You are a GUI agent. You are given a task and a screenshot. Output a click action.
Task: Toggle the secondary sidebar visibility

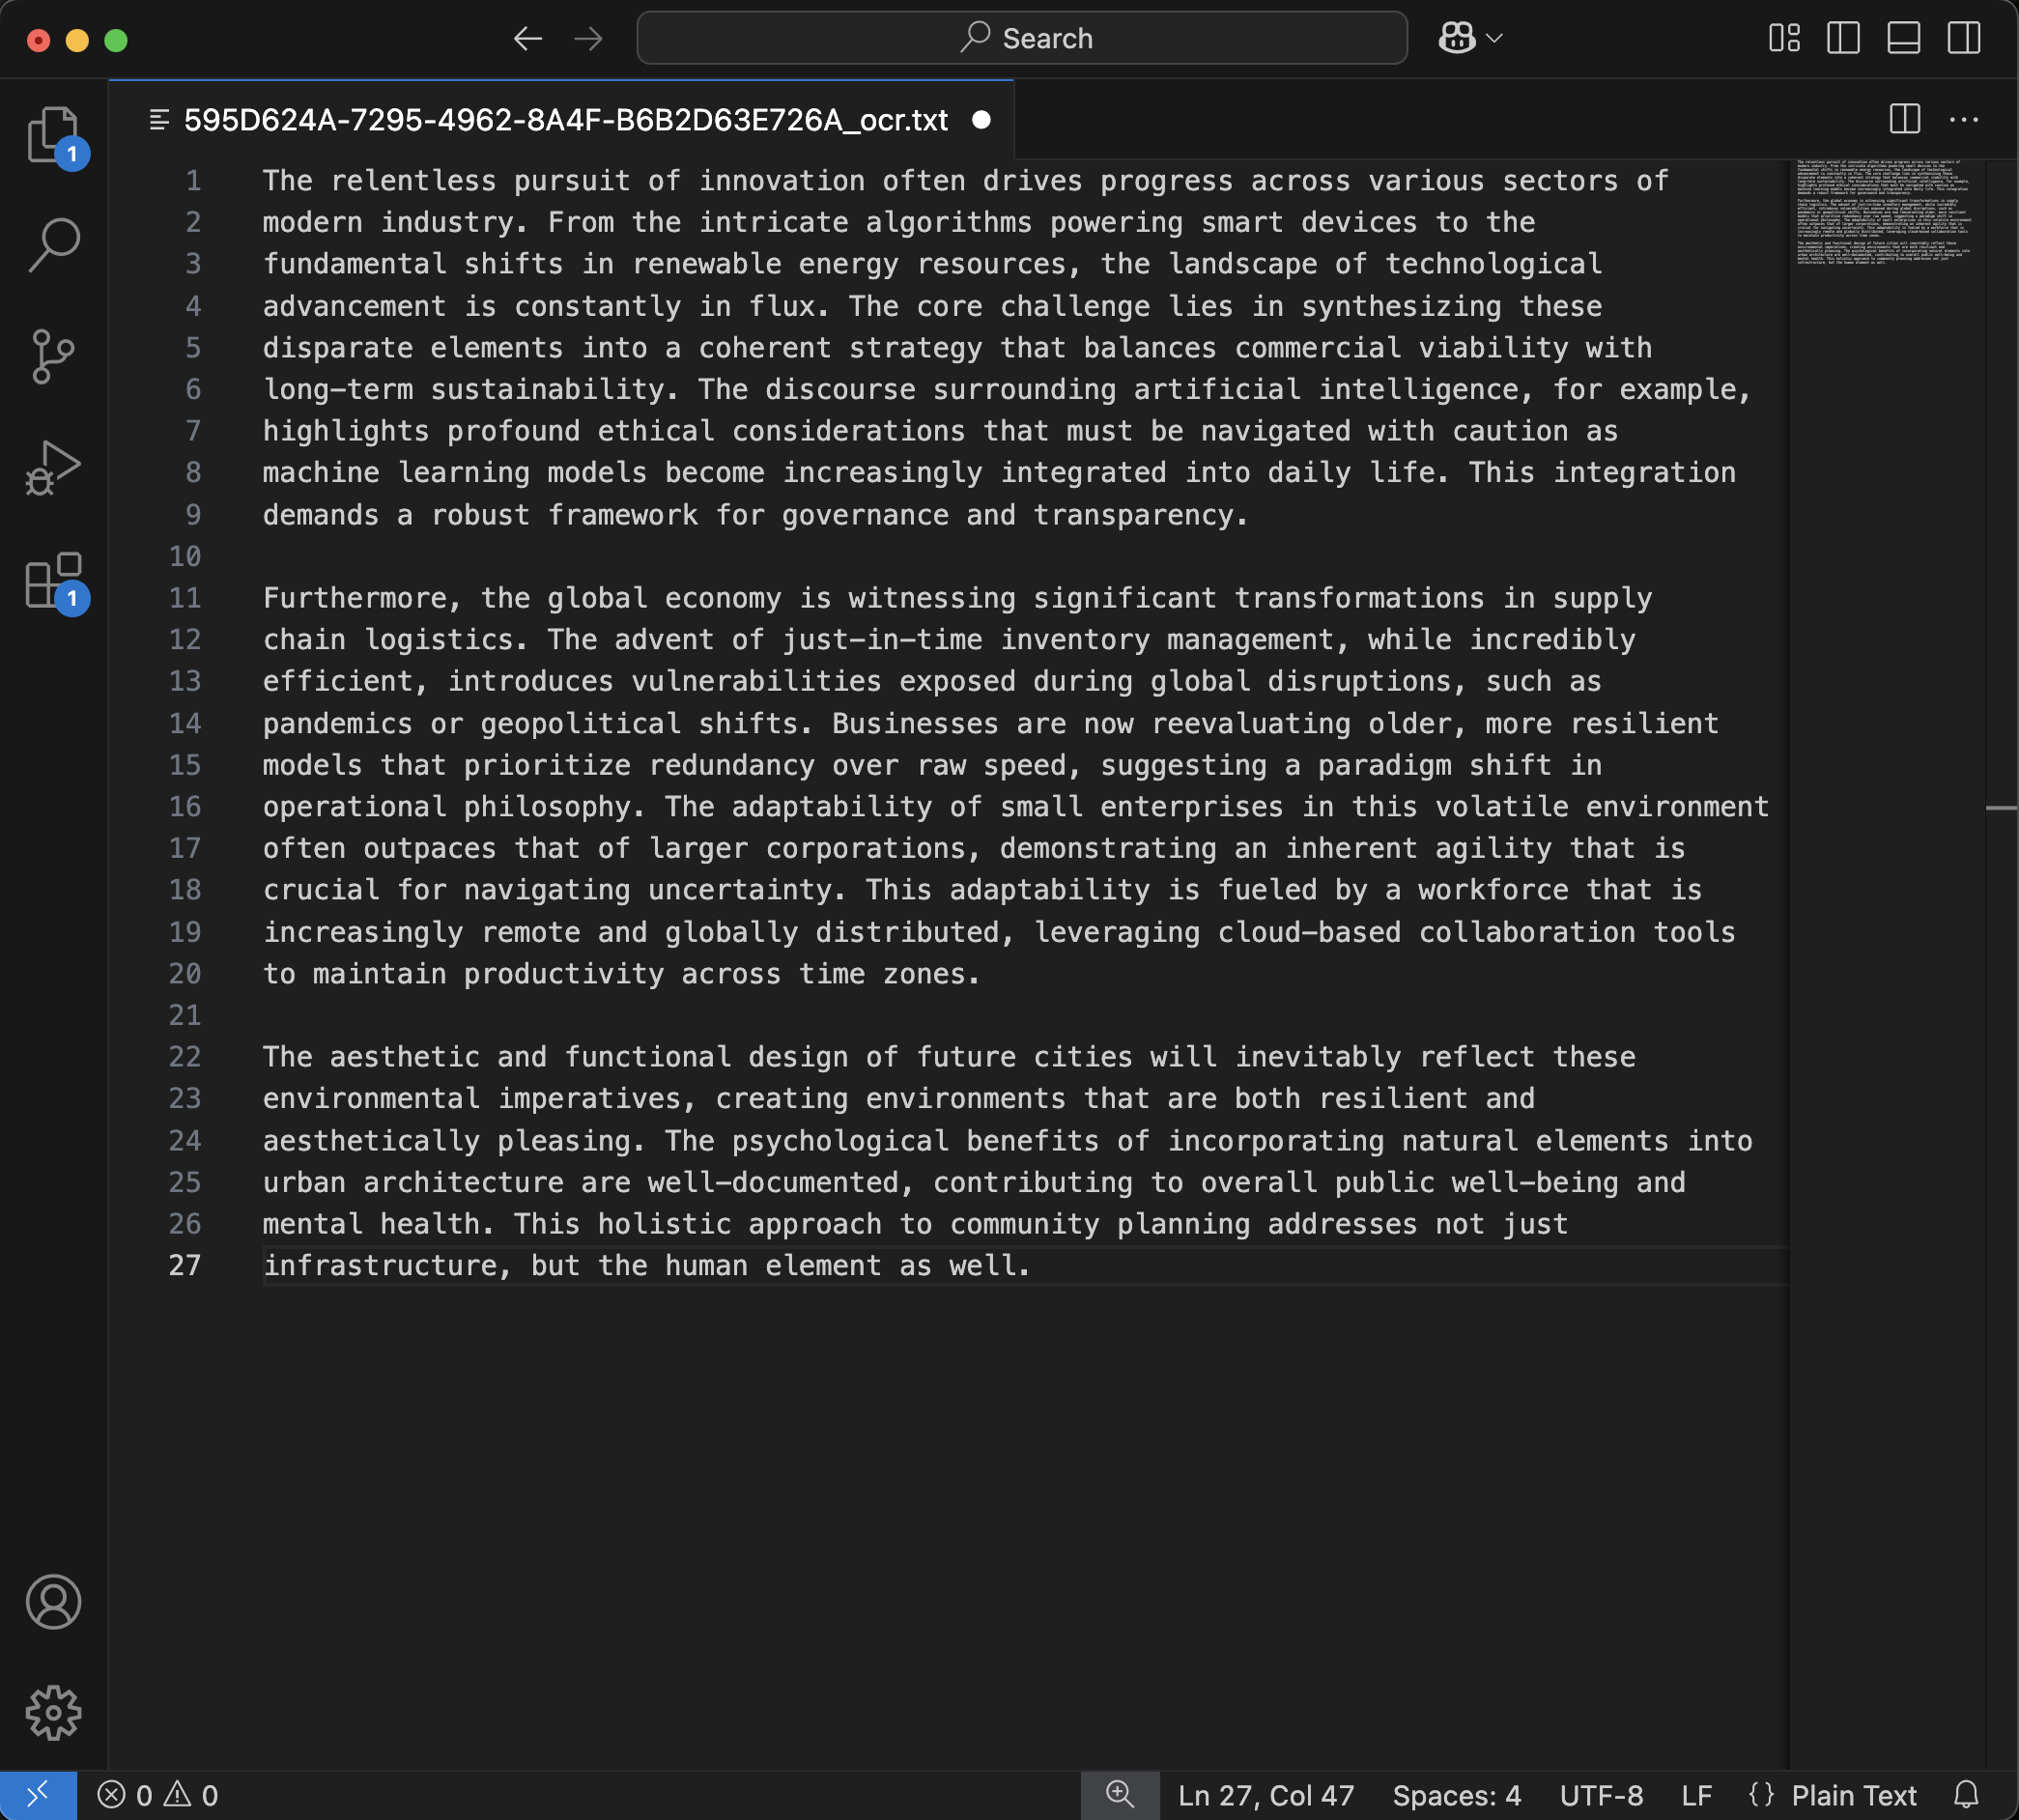pyautogui.click(x=1961, y=38)
